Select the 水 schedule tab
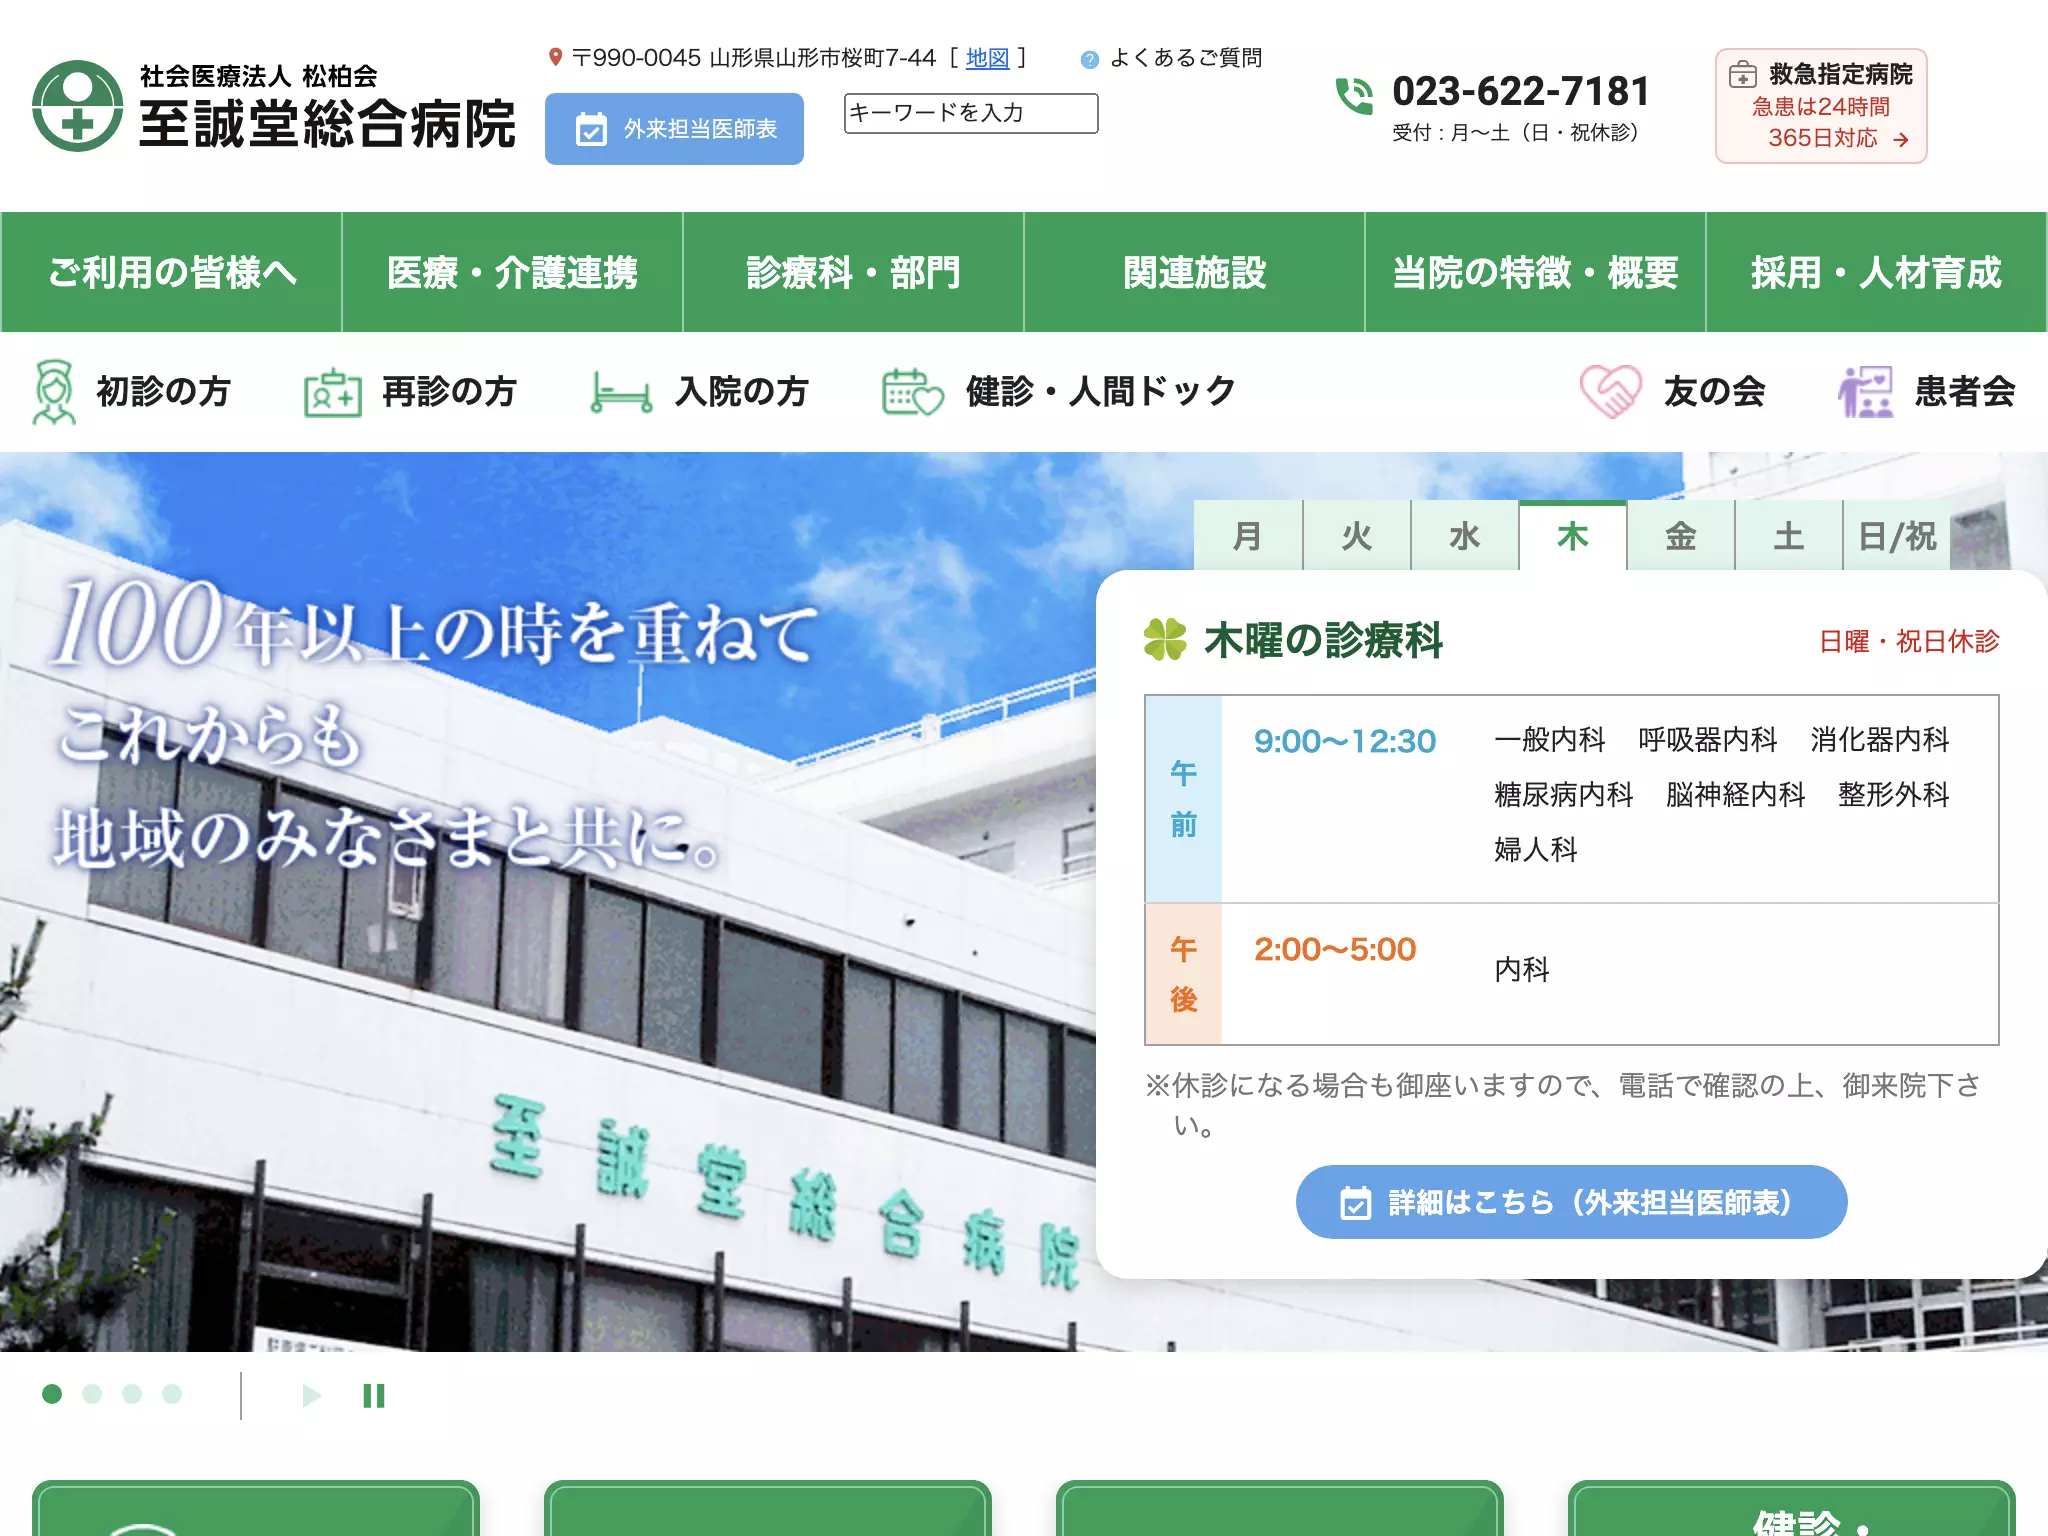This screenshot has width=2048, height=1536. click(1464, 536)
